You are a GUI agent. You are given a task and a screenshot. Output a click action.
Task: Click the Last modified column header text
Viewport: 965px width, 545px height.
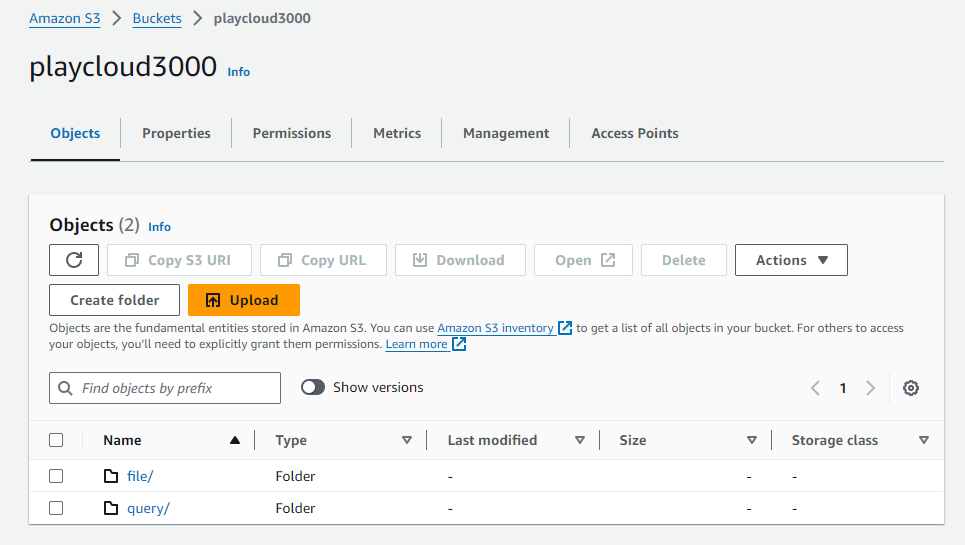(x=492, y=440)
